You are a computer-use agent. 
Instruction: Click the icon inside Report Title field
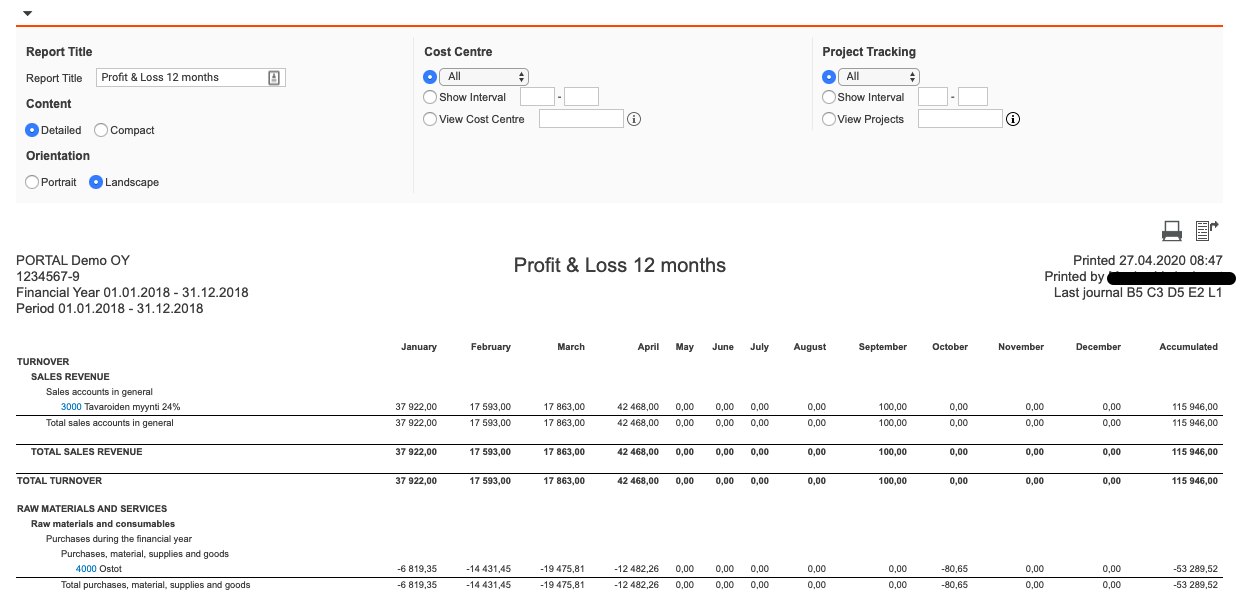tap(274, 78)
